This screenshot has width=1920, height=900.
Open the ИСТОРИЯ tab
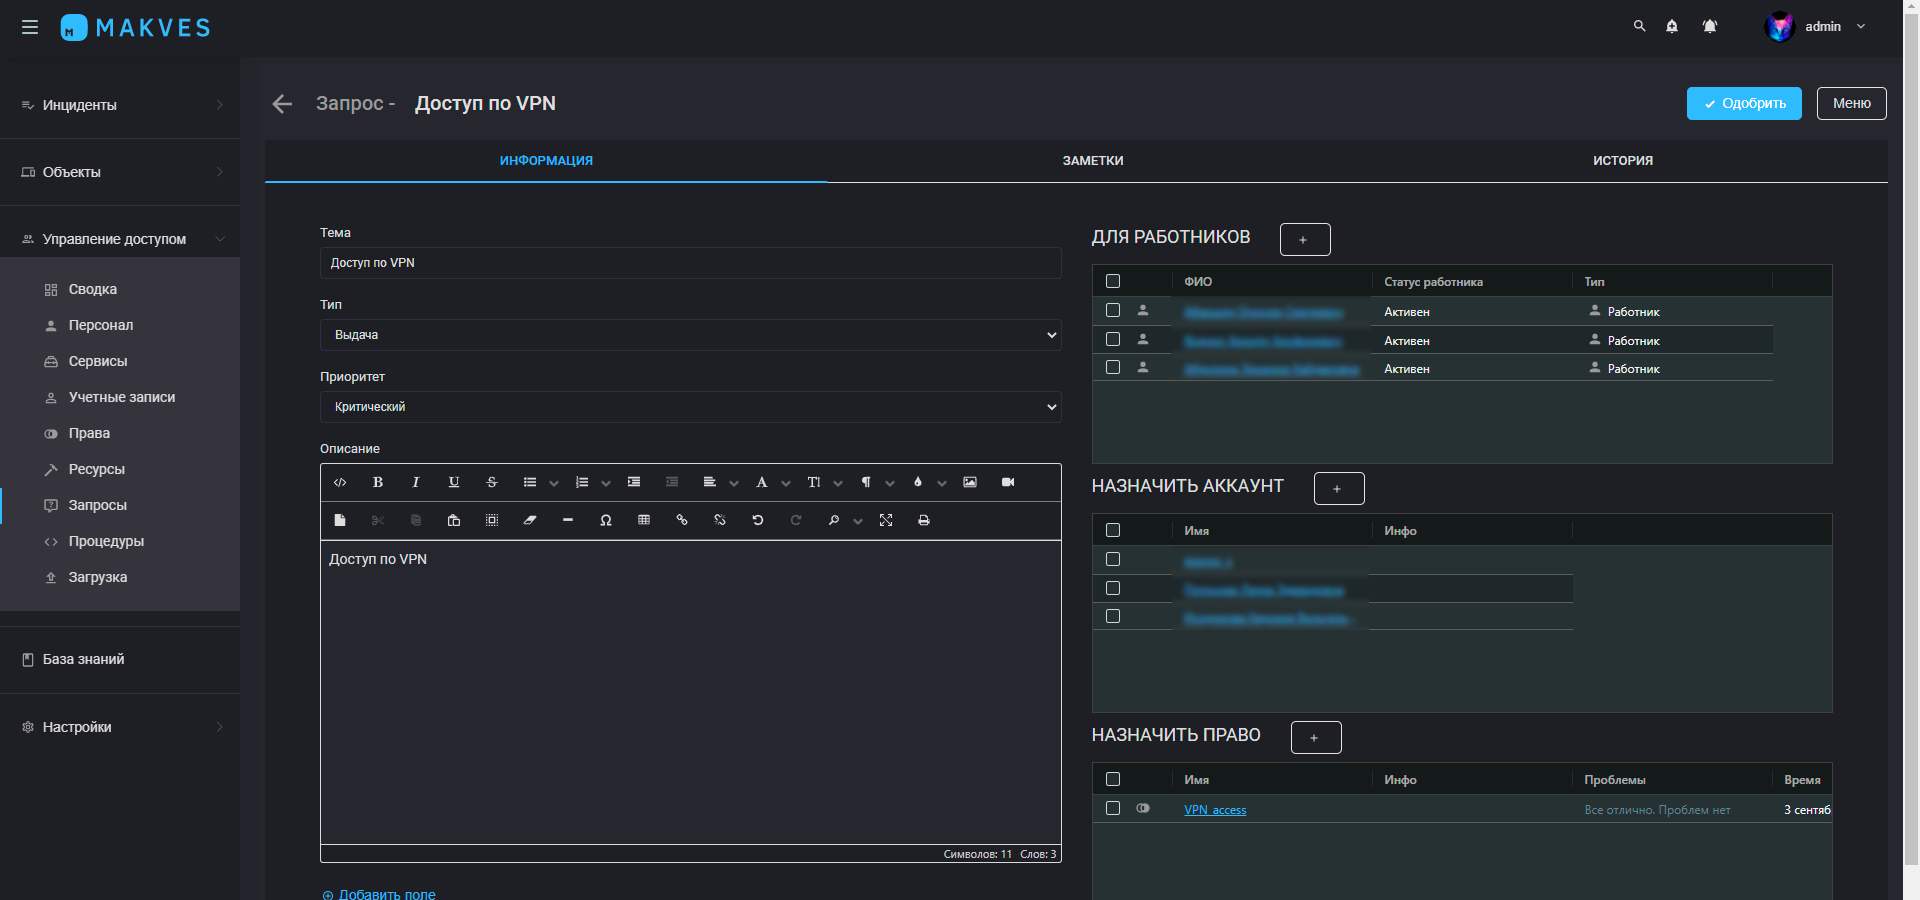pos(1622,161)
